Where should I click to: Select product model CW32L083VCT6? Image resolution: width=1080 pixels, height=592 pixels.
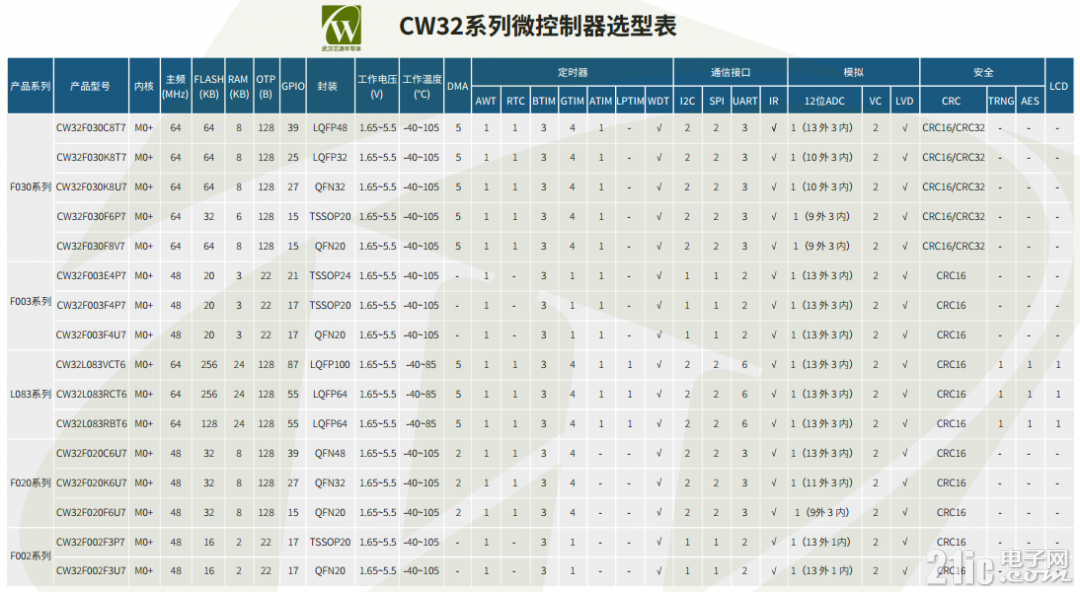point(91,365)
